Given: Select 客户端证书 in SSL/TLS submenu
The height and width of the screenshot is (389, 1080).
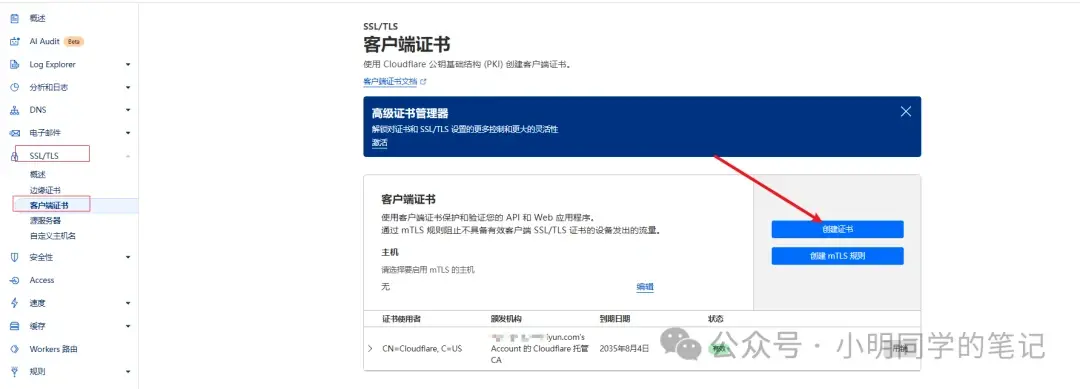Looking at the screenshot, I should tap(49, 205).
